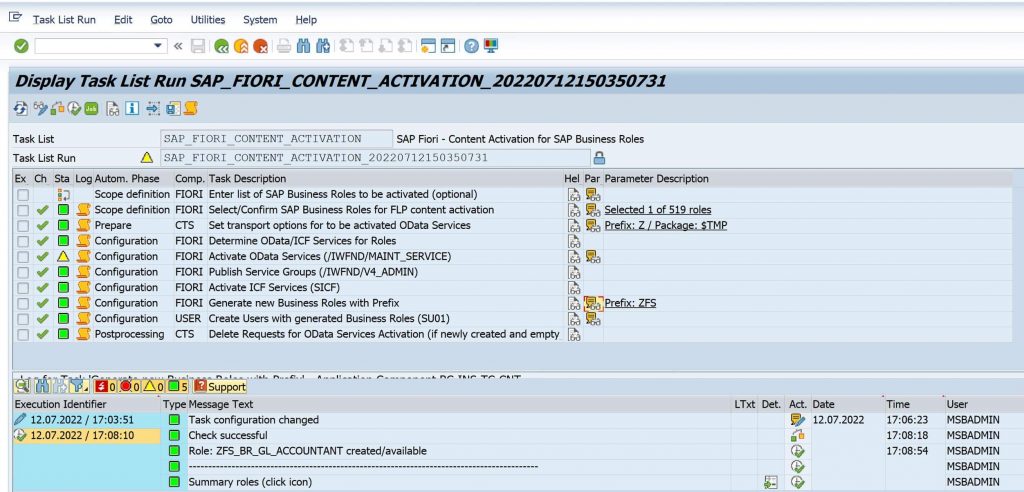Click the Print icon in toolbar

[283, 46]
